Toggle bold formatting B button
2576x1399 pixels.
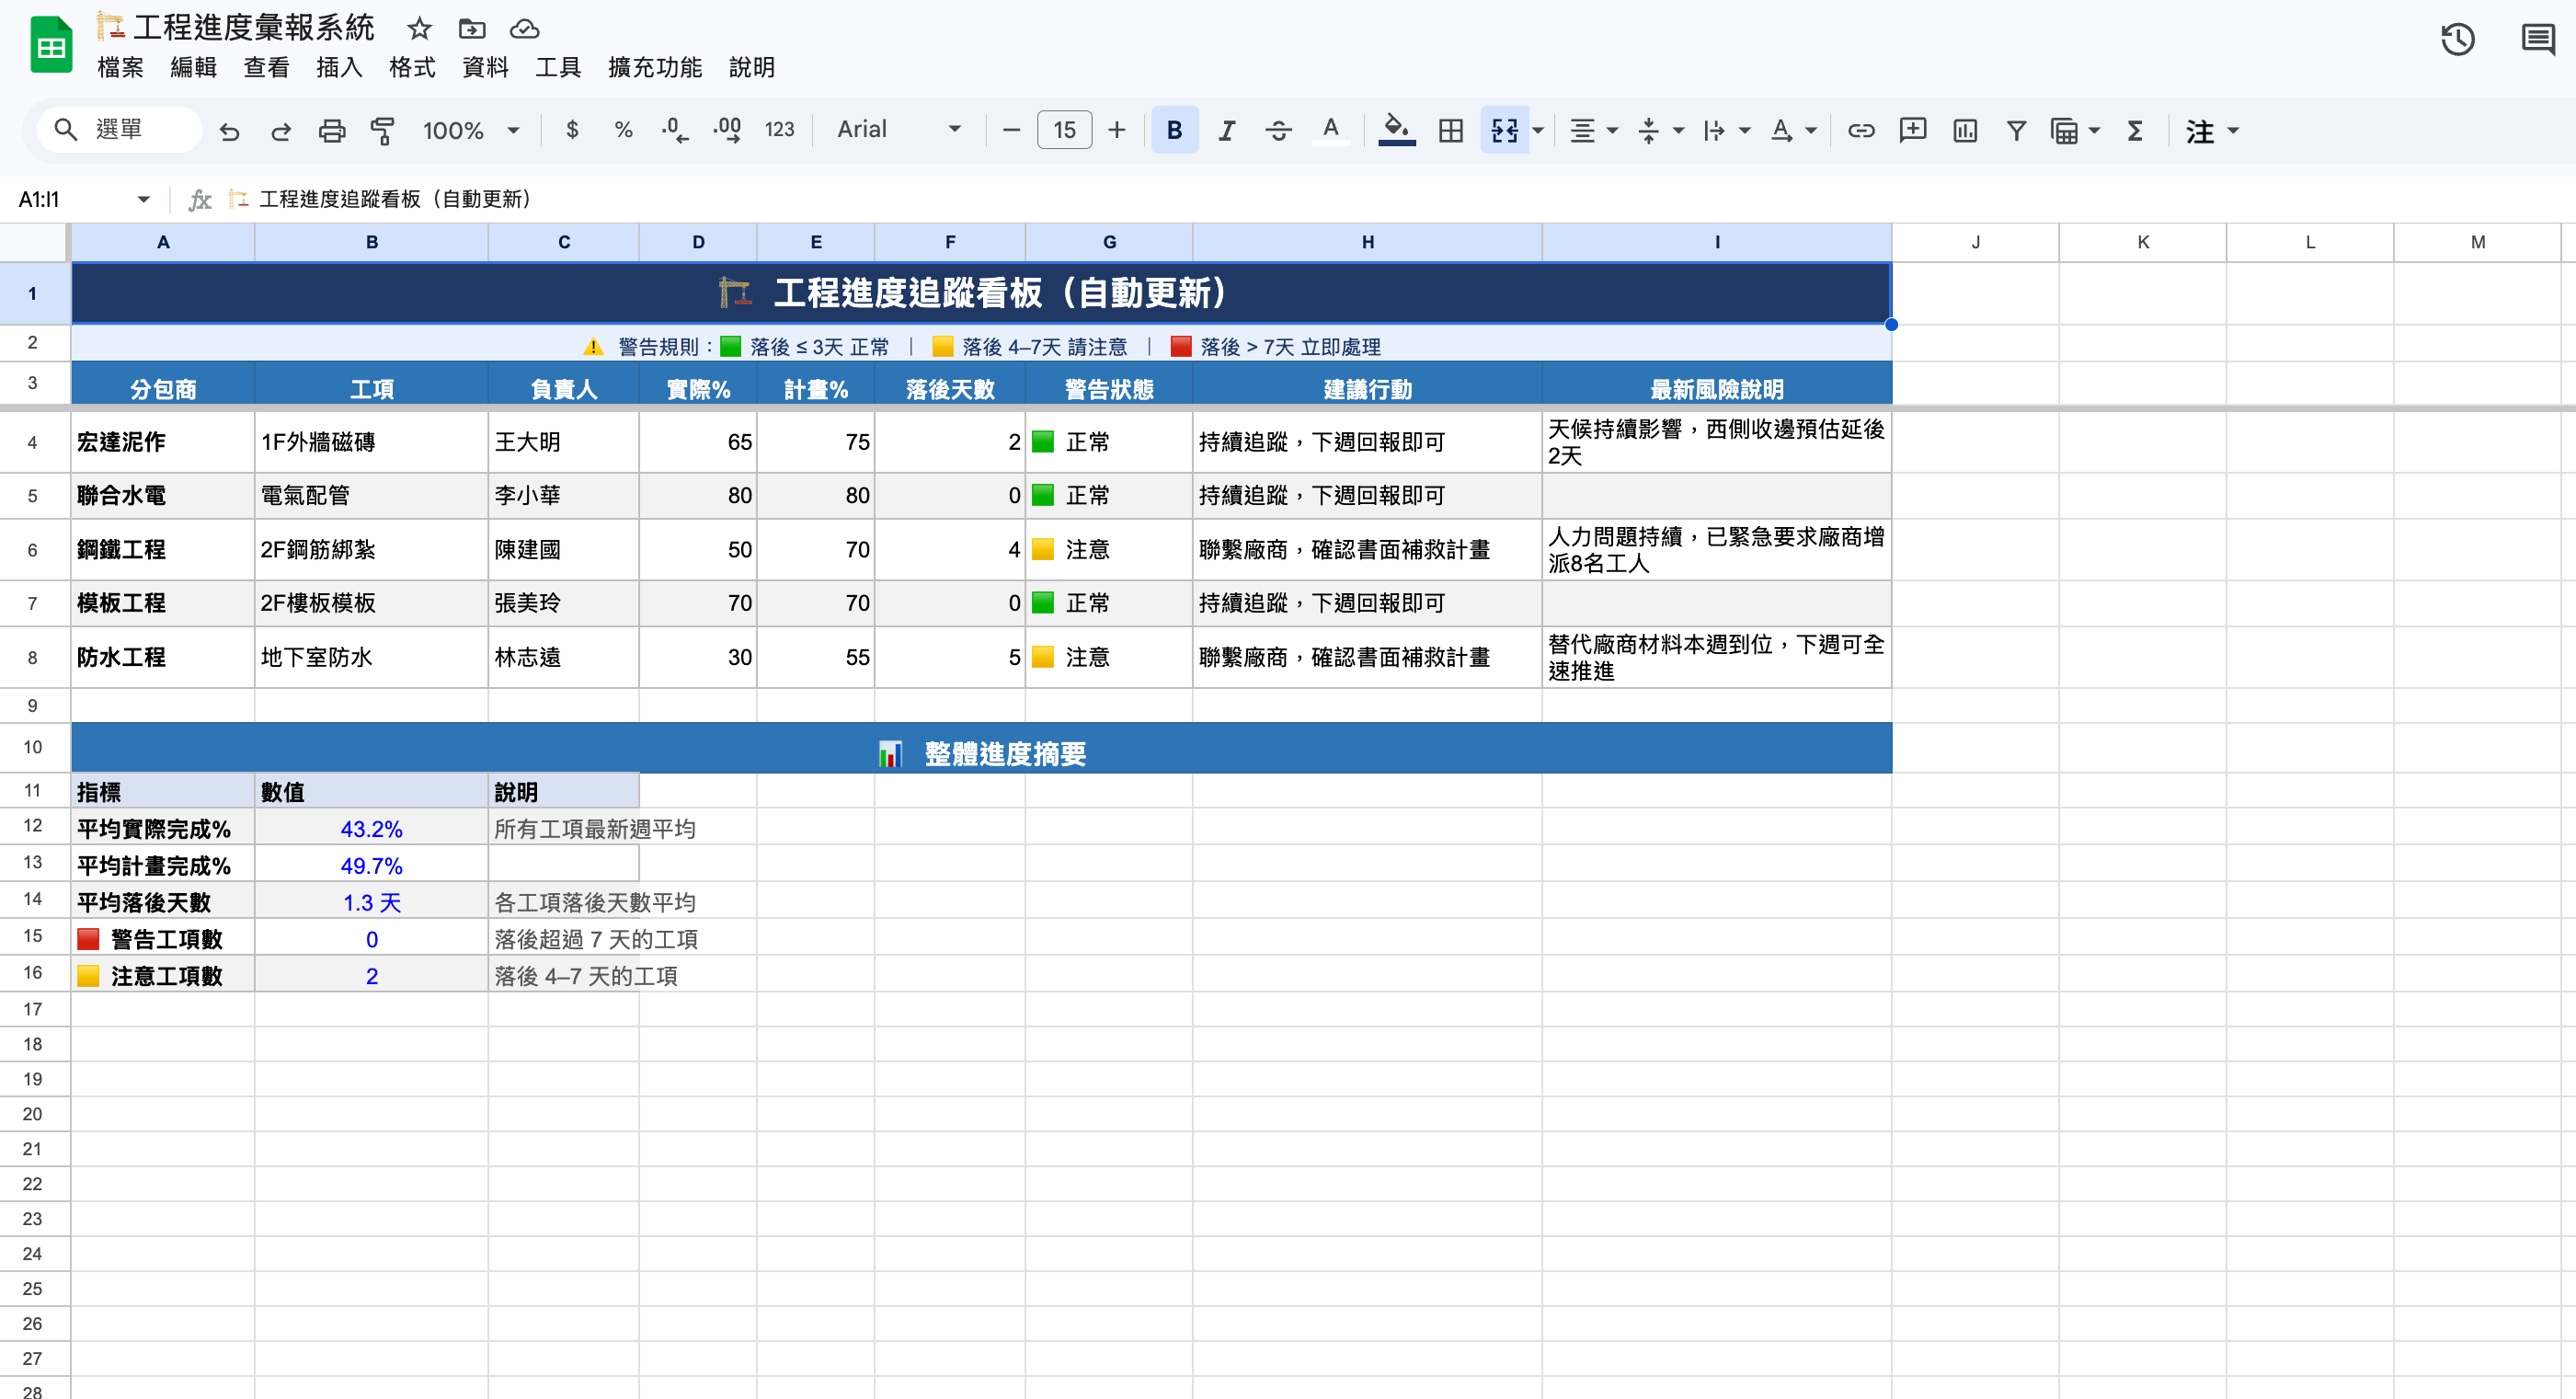pyautogui.click(x=1174, y=130)
